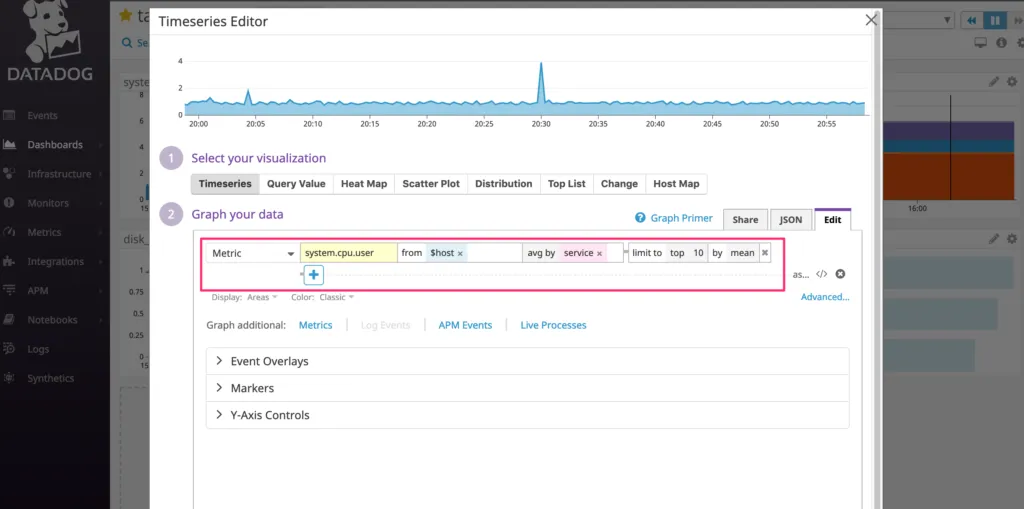Add APM Events to graph
Viewport: 1024px width, 509px height.
(x=465, y=325)
